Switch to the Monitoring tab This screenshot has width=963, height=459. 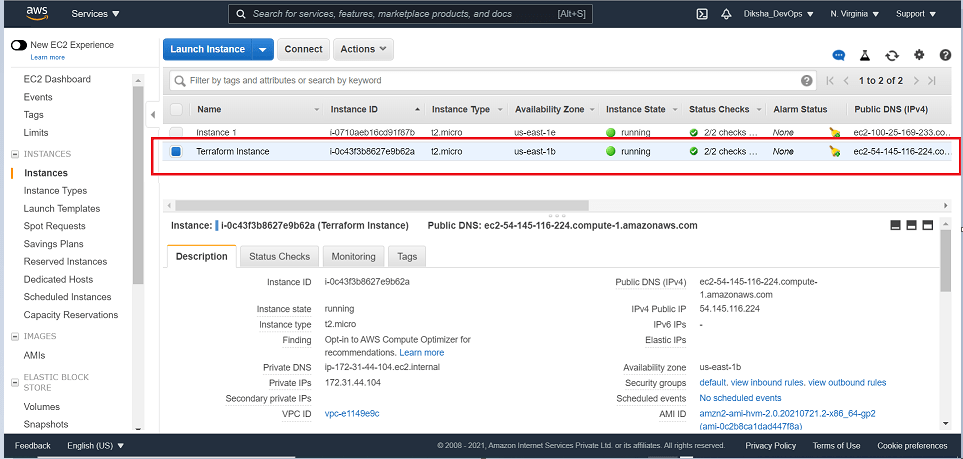coord(353,256)
